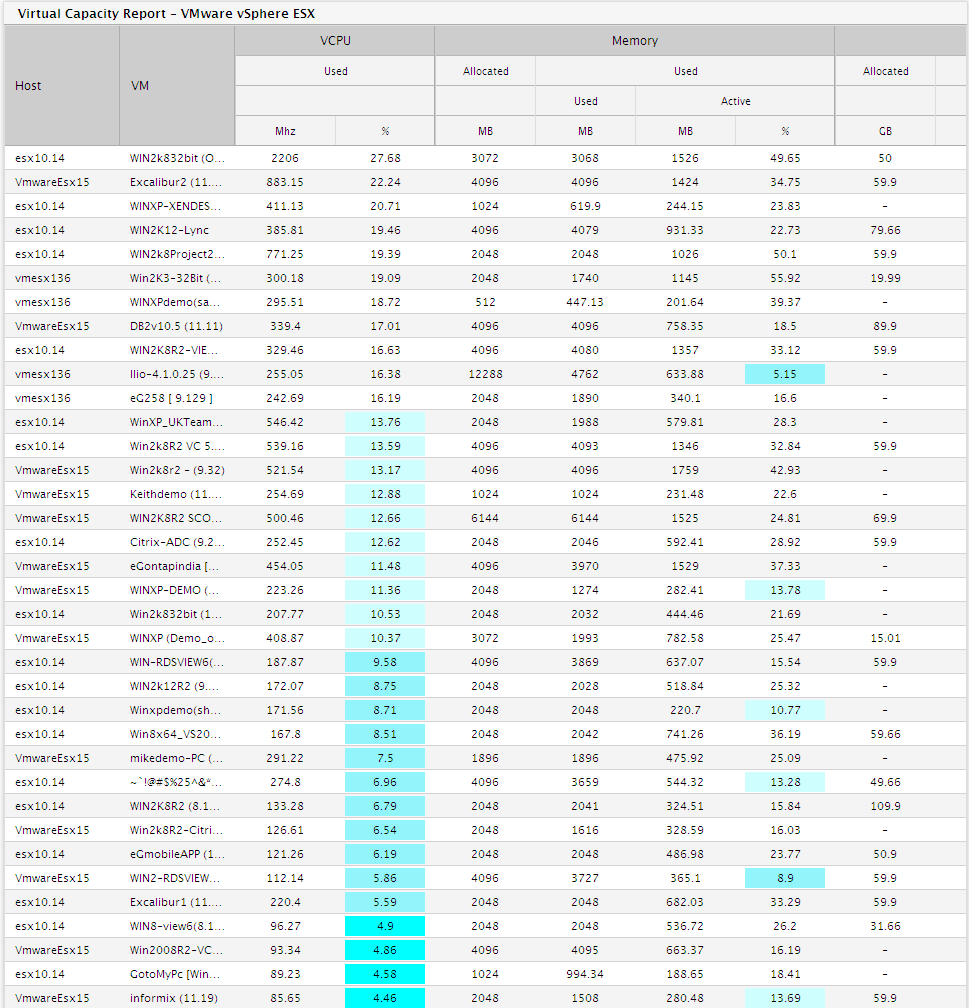Click the Win2k832bit (1… VM name
The width and height of the screenshot is (969, 1008).
pos(176,614)
